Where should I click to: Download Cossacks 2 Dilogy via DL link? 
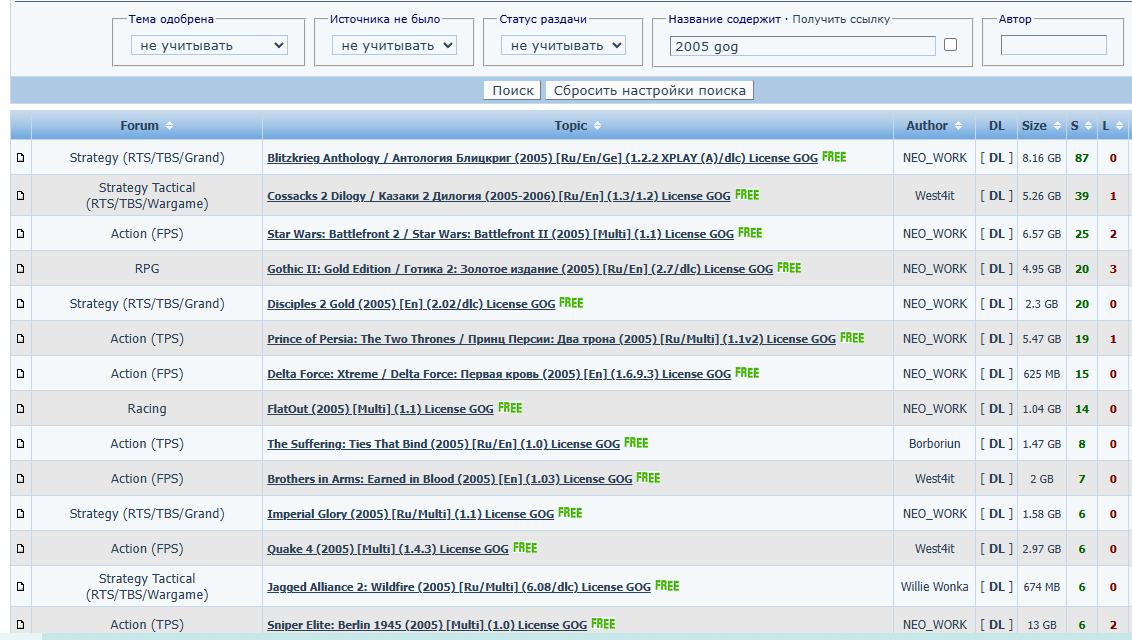(x=996, y=196)
